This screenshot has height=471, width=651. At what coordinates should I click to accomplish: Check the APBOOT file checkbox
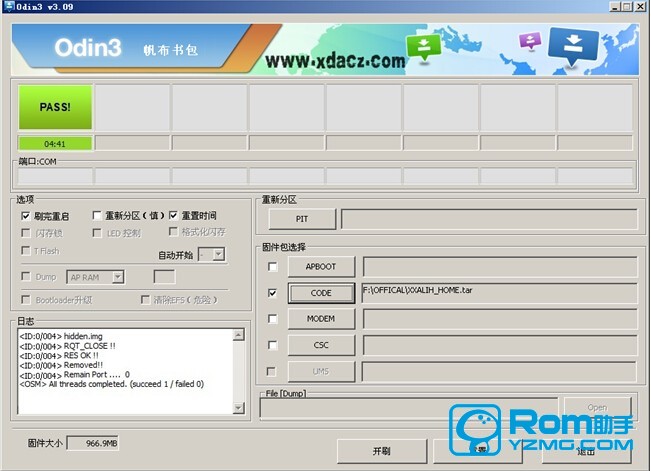[272, 267]
